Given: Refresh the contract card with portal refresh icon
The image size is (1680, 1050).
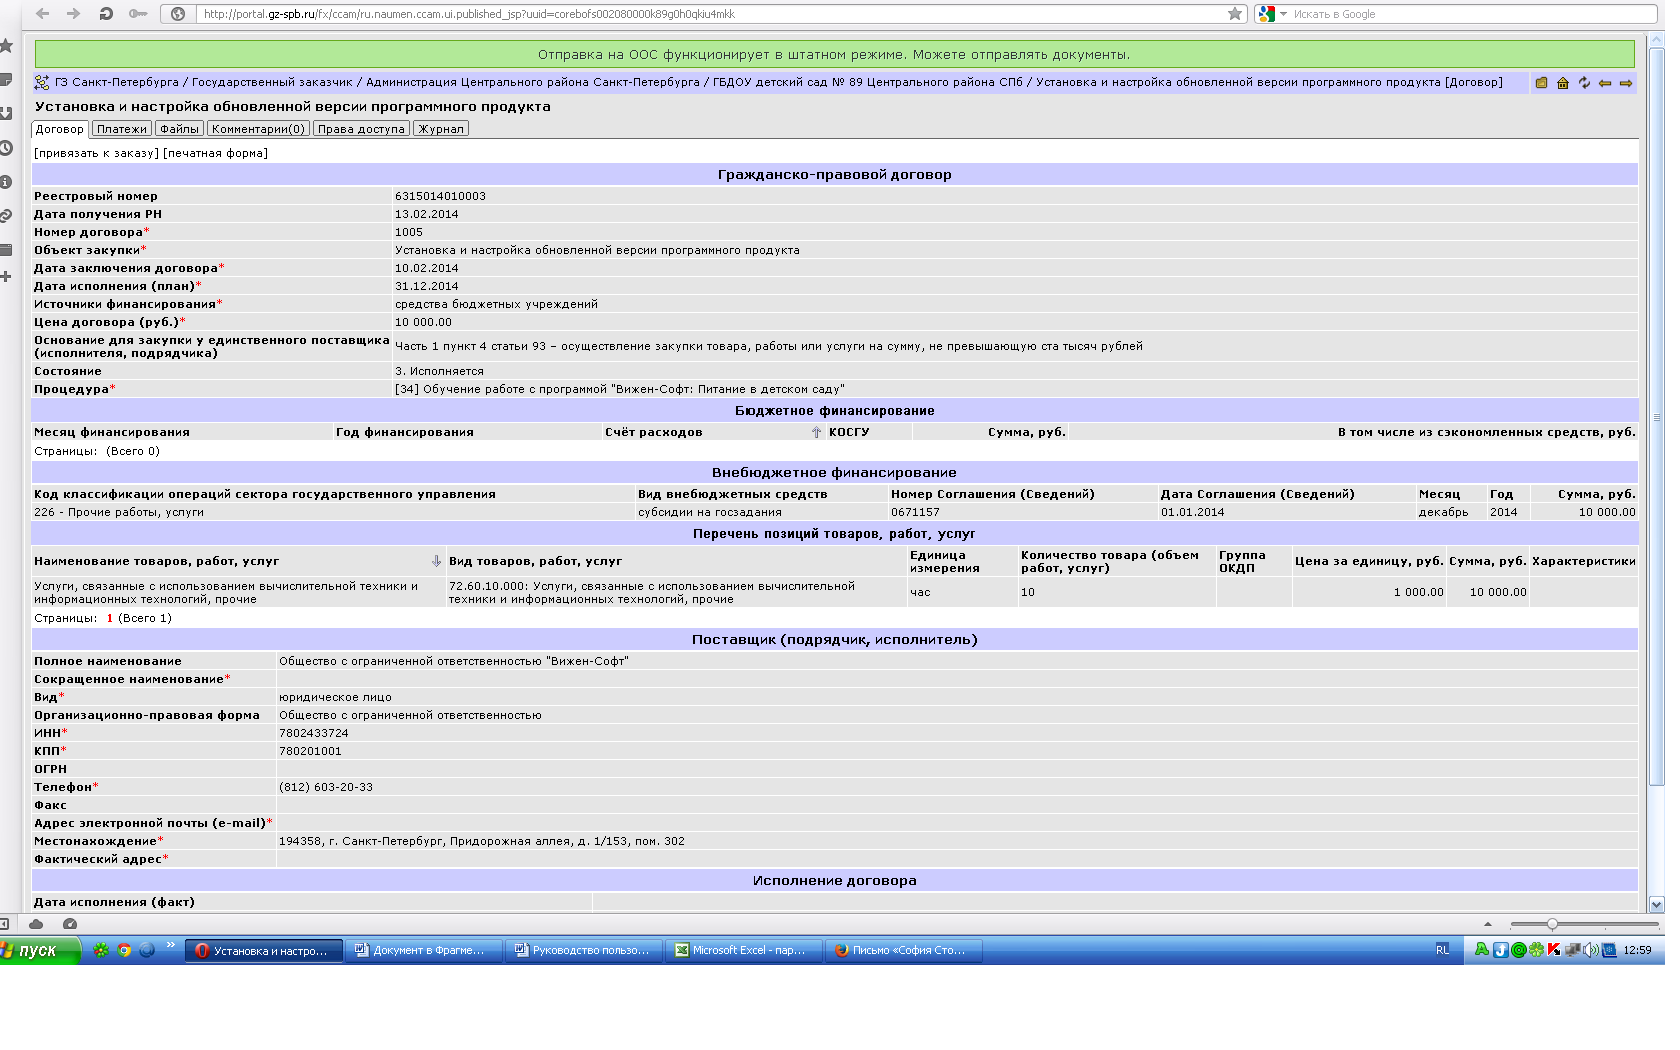Looking at the screenshot, I should (x=1584, y=83).
